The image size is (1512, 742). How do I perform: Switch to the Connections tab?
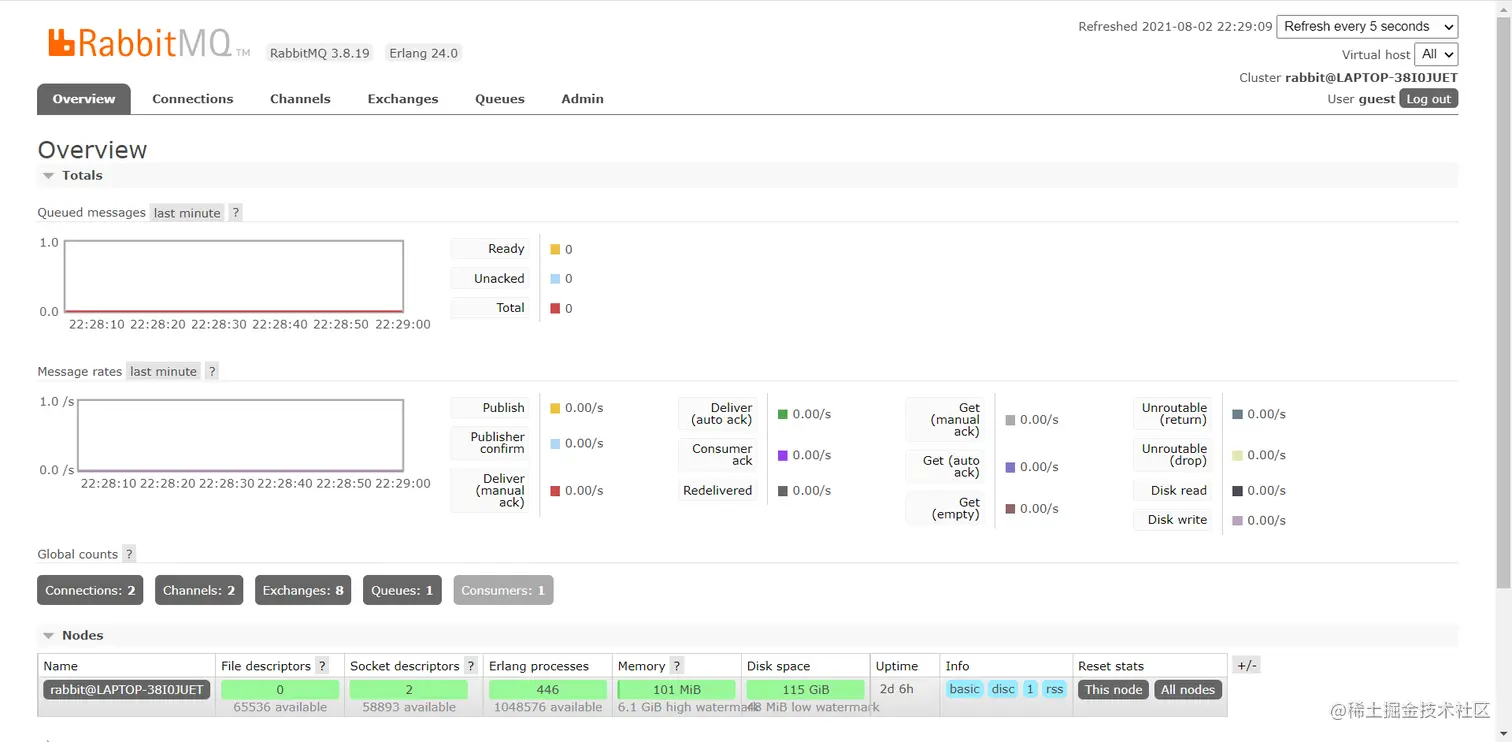[193, 99]
